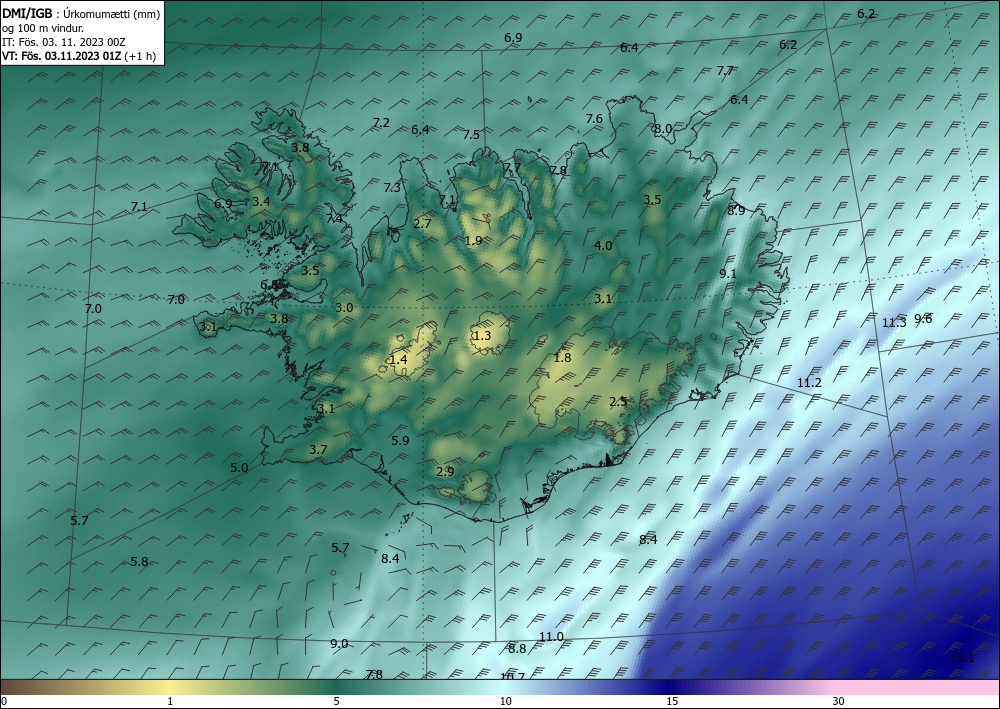Viewport: 1000px width, 709px height.
Task: Click the '5' label on the color scale
Action: coord(336,702)
